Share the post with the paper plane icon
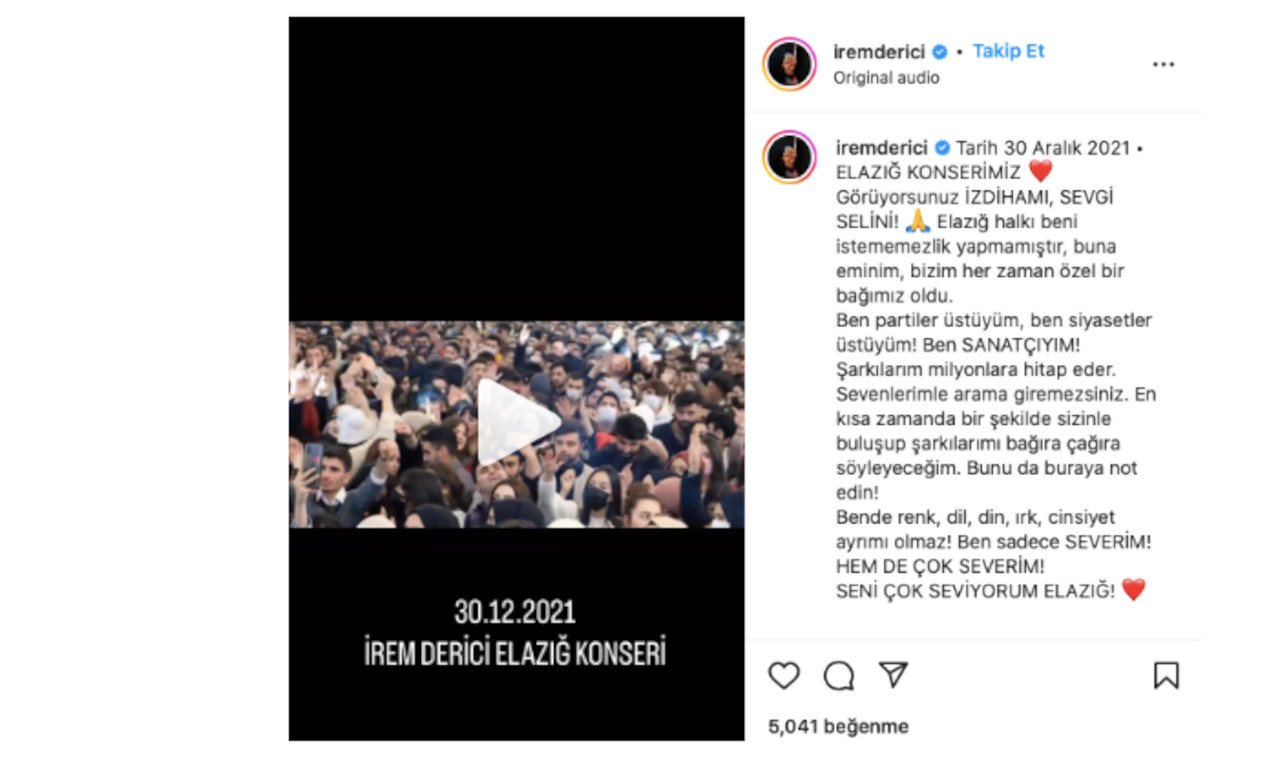 coord(893,675)
